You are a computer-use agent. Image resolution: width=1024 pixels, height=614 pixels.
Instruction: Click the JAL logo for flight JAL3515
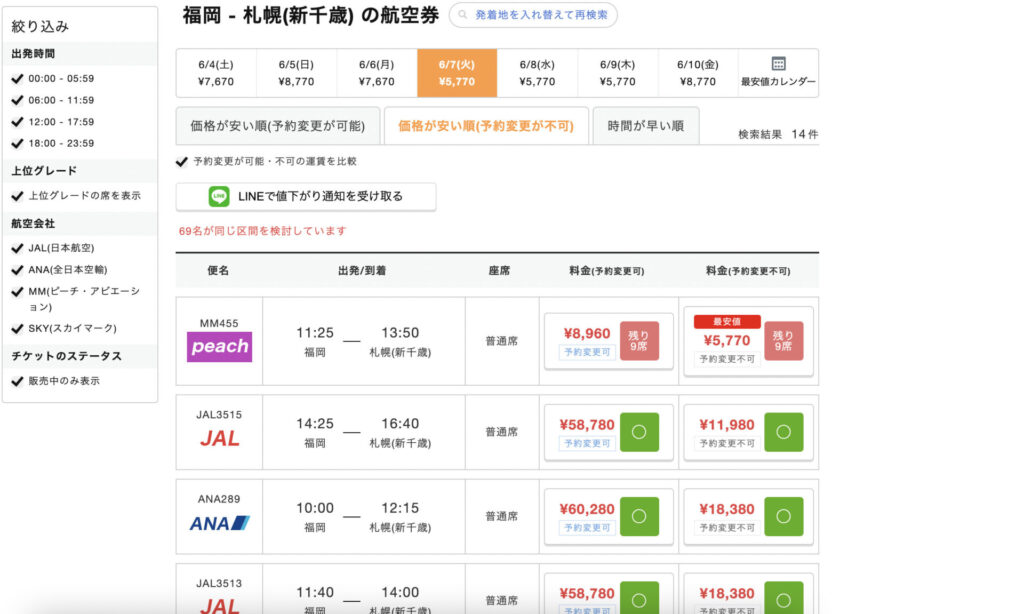(x=219, y=438)
